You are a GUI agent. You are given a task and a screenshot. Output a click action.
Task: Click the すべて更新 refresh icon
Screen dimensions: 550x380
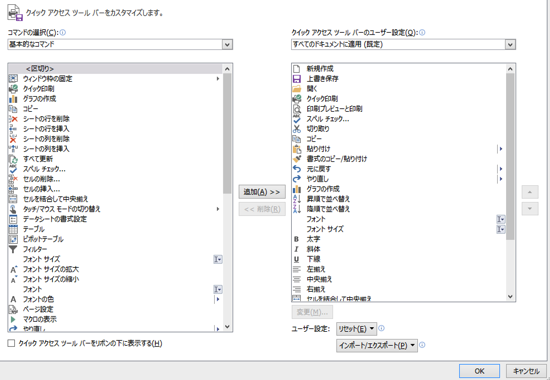point(13,159)
